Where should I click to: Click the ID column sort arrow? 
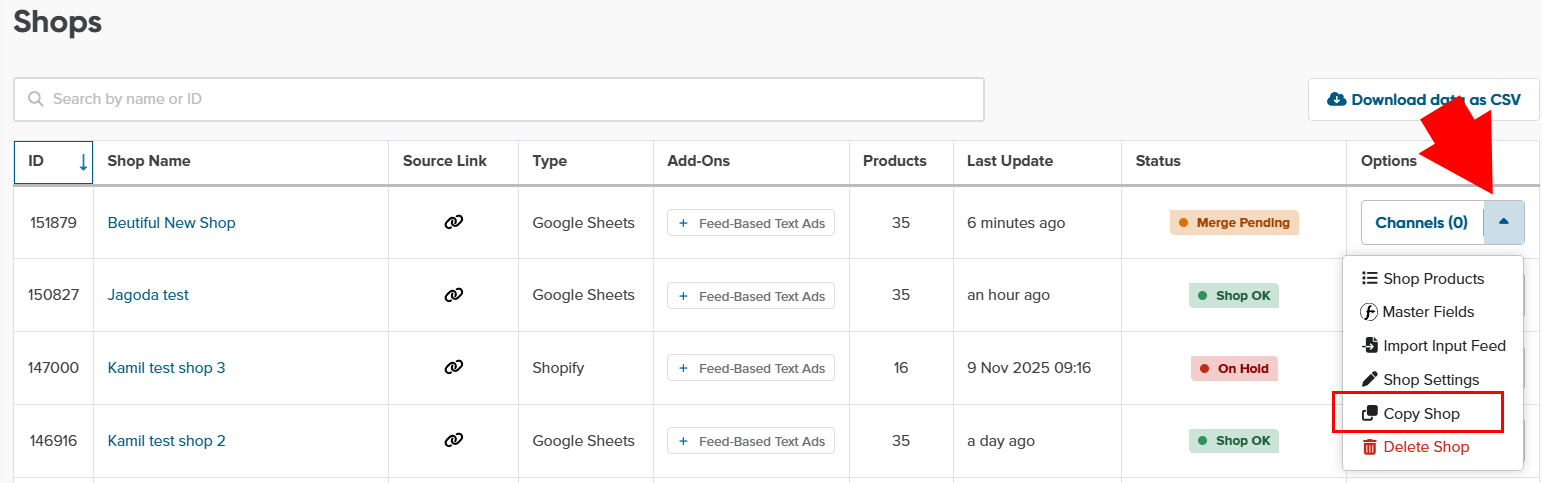click(x=83, y=162)
